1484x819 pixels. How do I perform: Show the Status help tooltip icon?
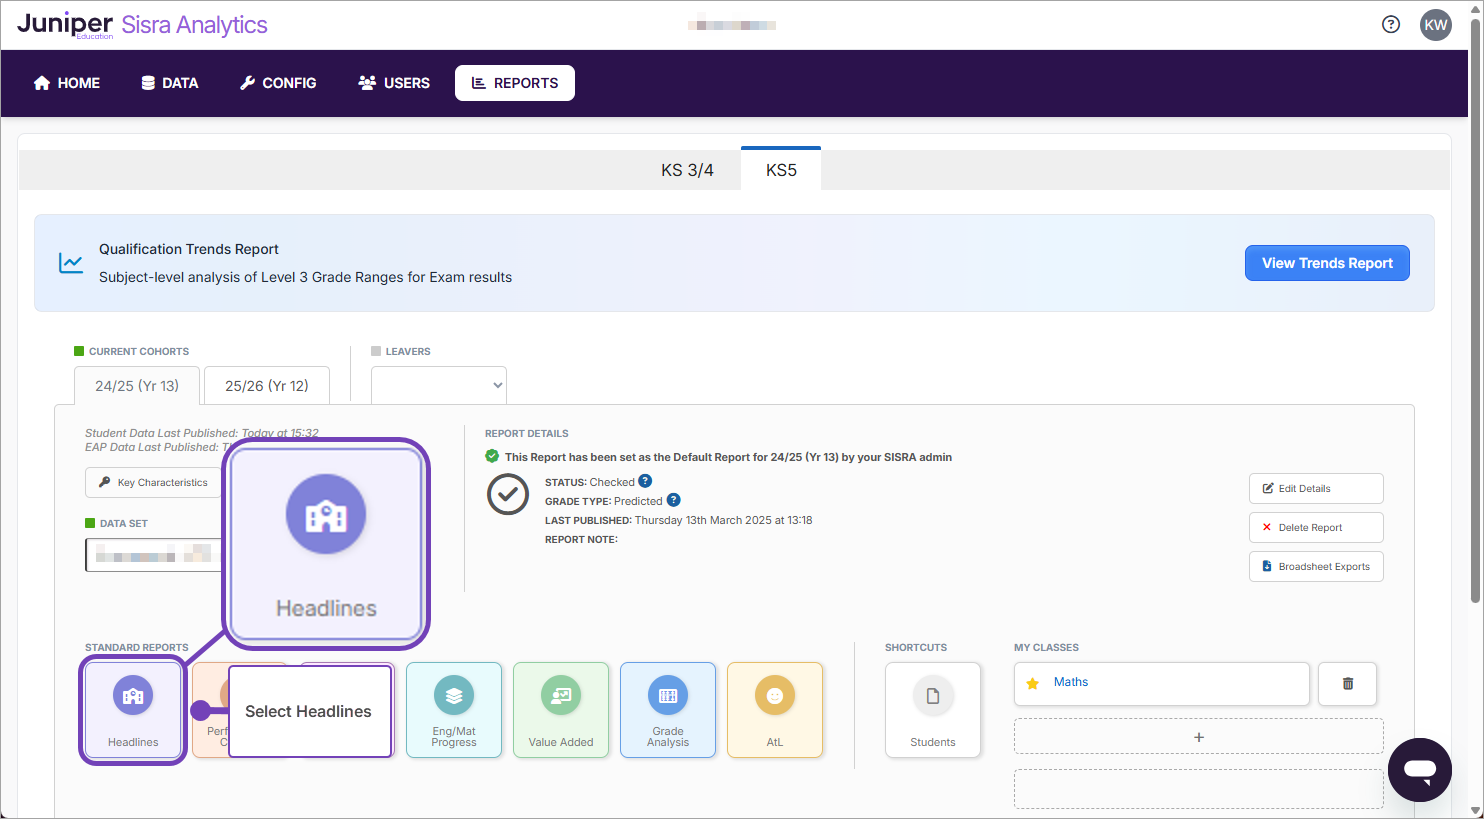tap(645, 481)
